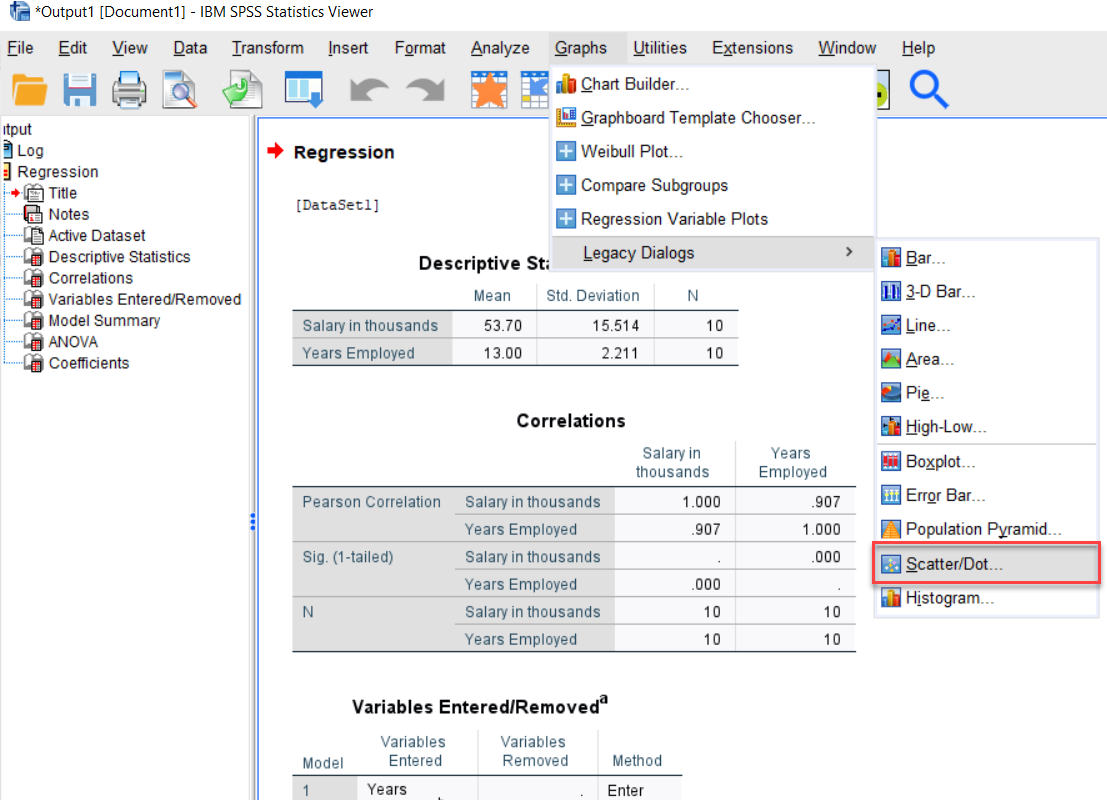Click the Line chart icon

[x=891, y=326]
